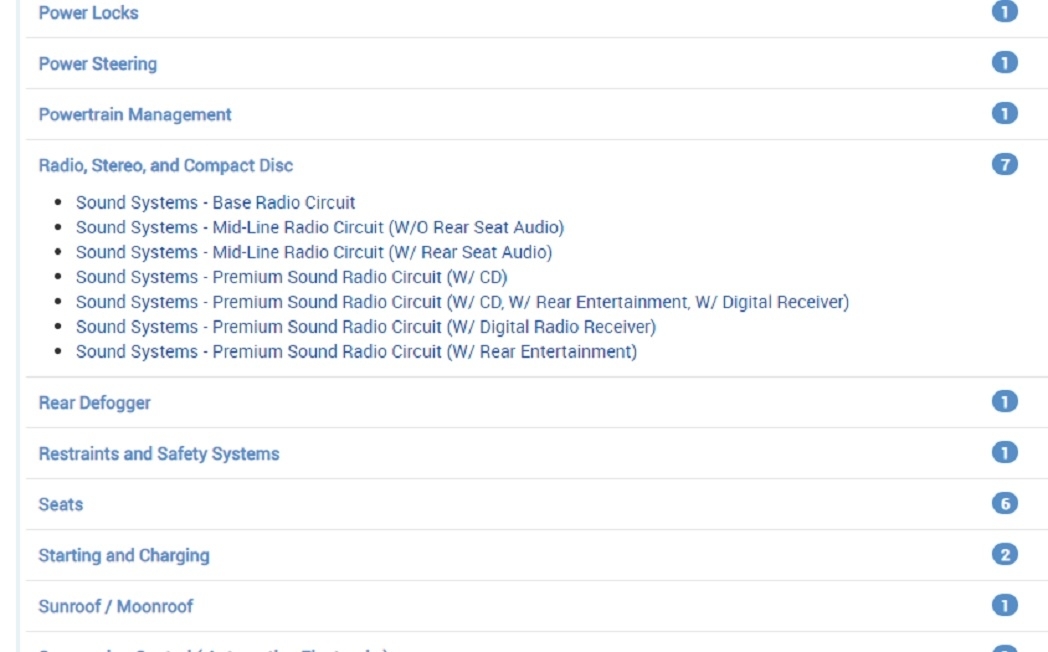
Task: Open Premium Sound Radio Circuit (W/ Rear Entertainment)
Action: 356,352
